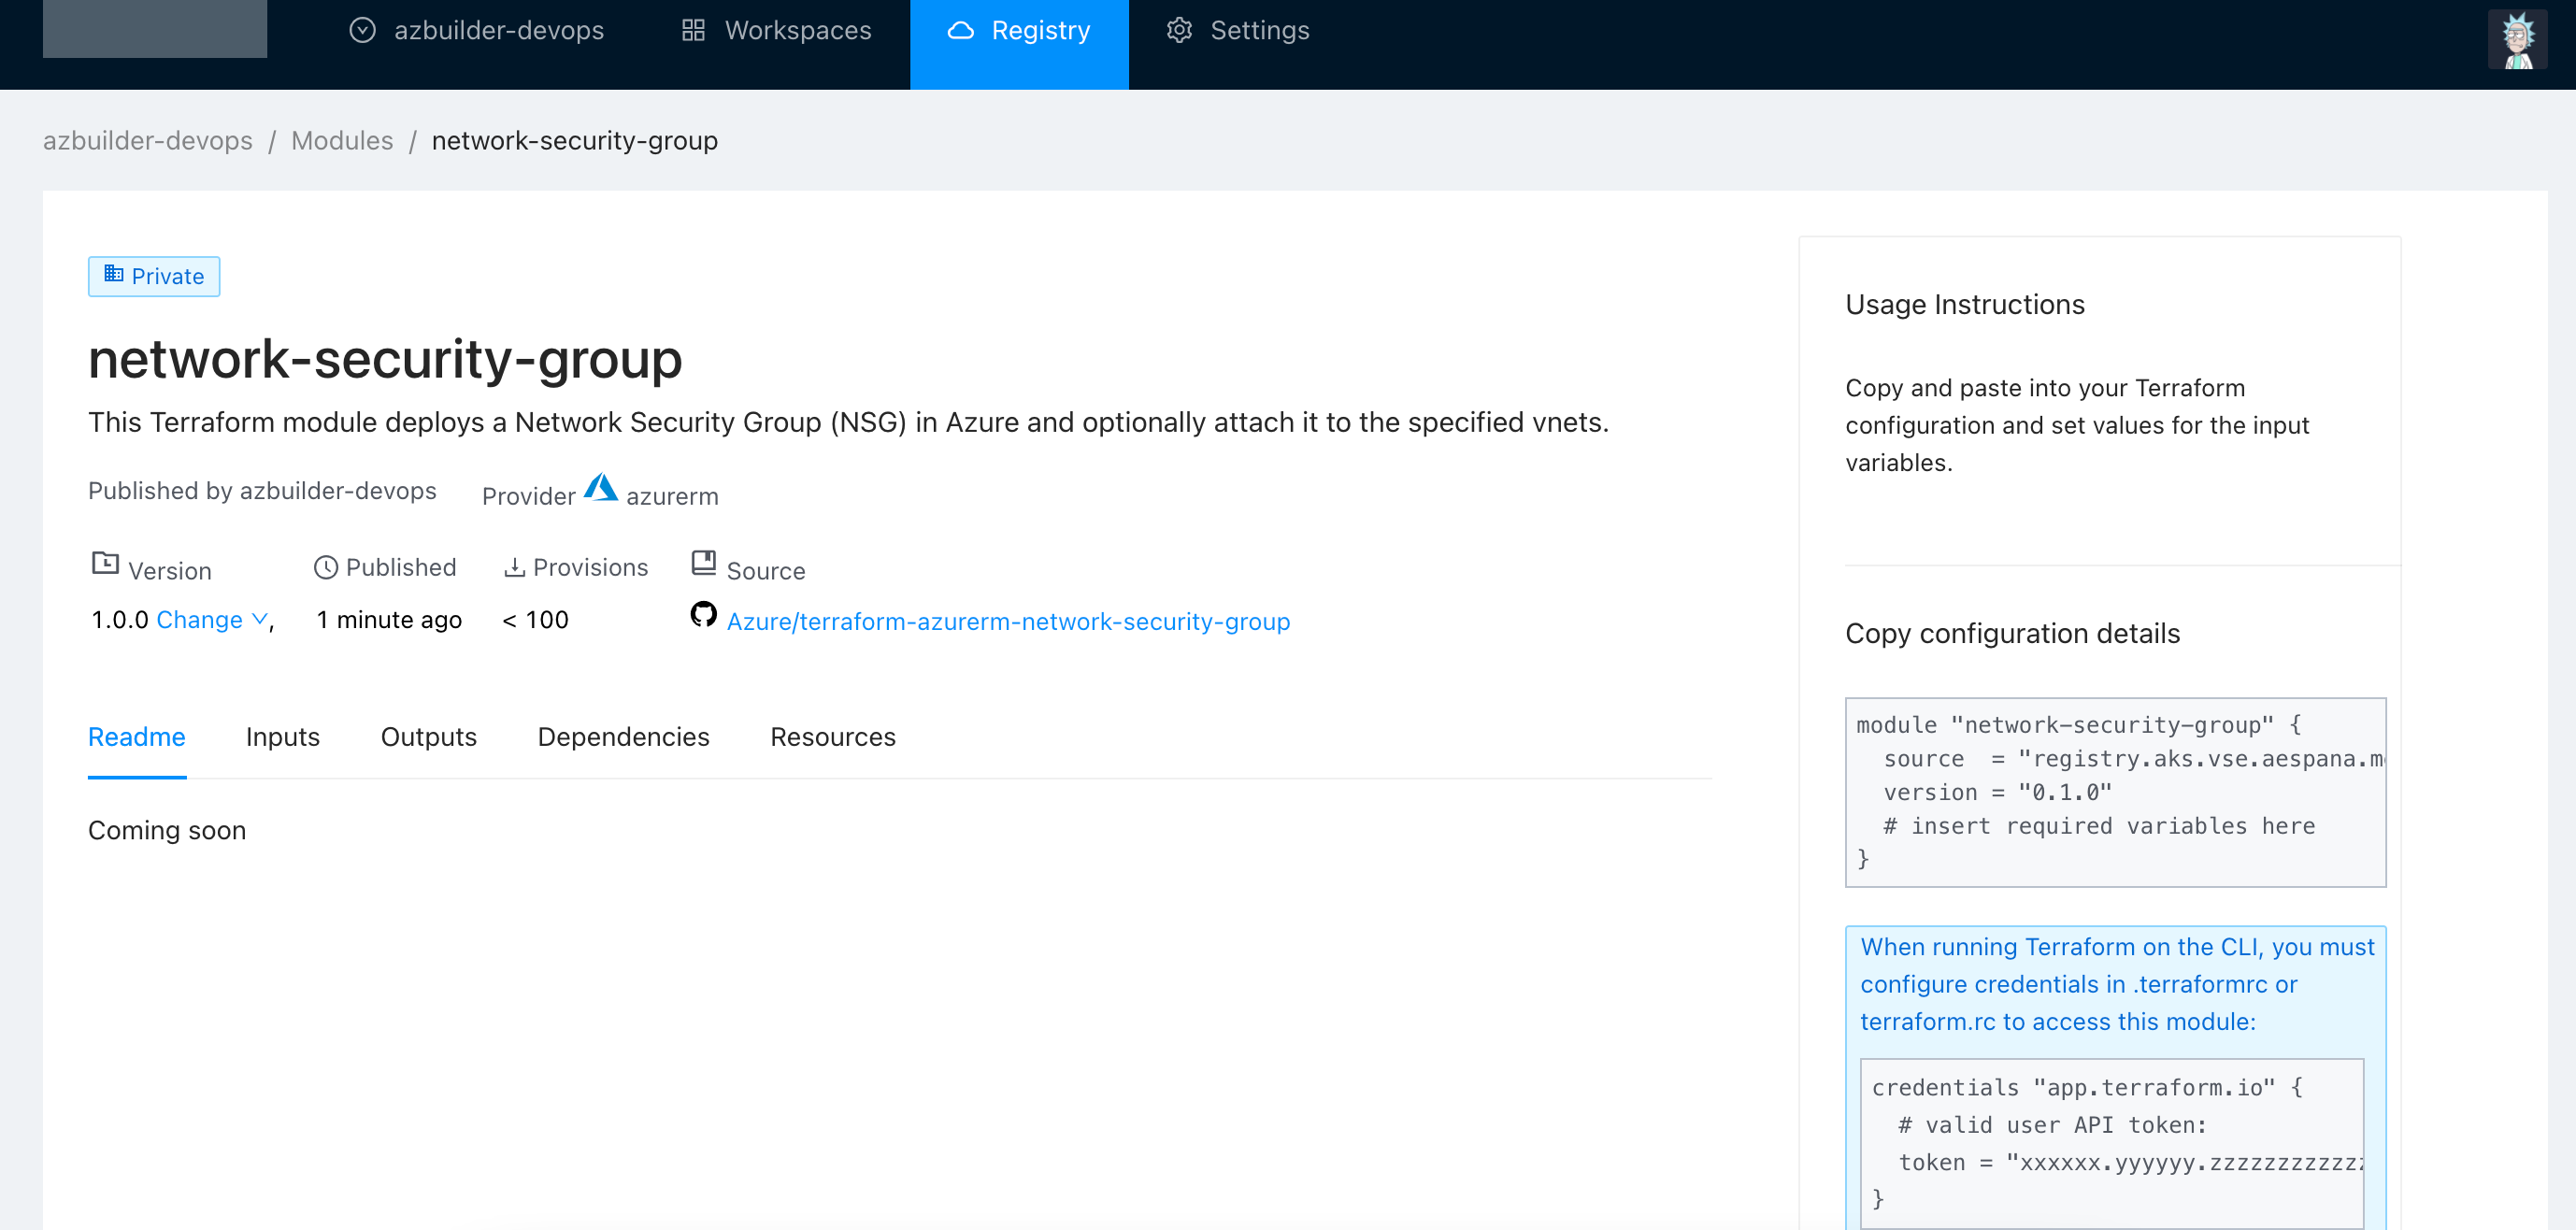
Task: Click the 'Coming soon' readme text
Action: pyautogui.click(x=167, y=830)
